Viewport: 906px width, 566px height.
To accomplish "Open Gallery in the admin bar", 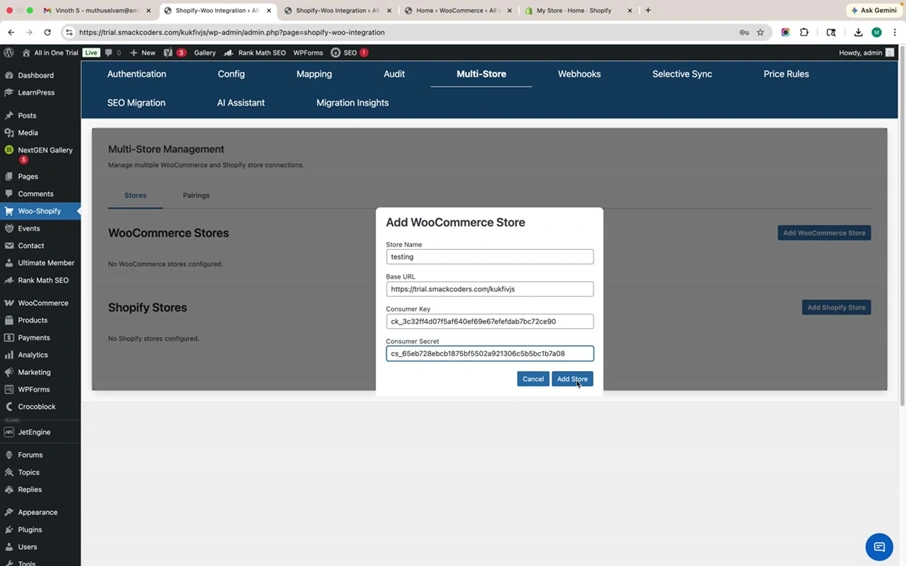I will pos(205,53).
